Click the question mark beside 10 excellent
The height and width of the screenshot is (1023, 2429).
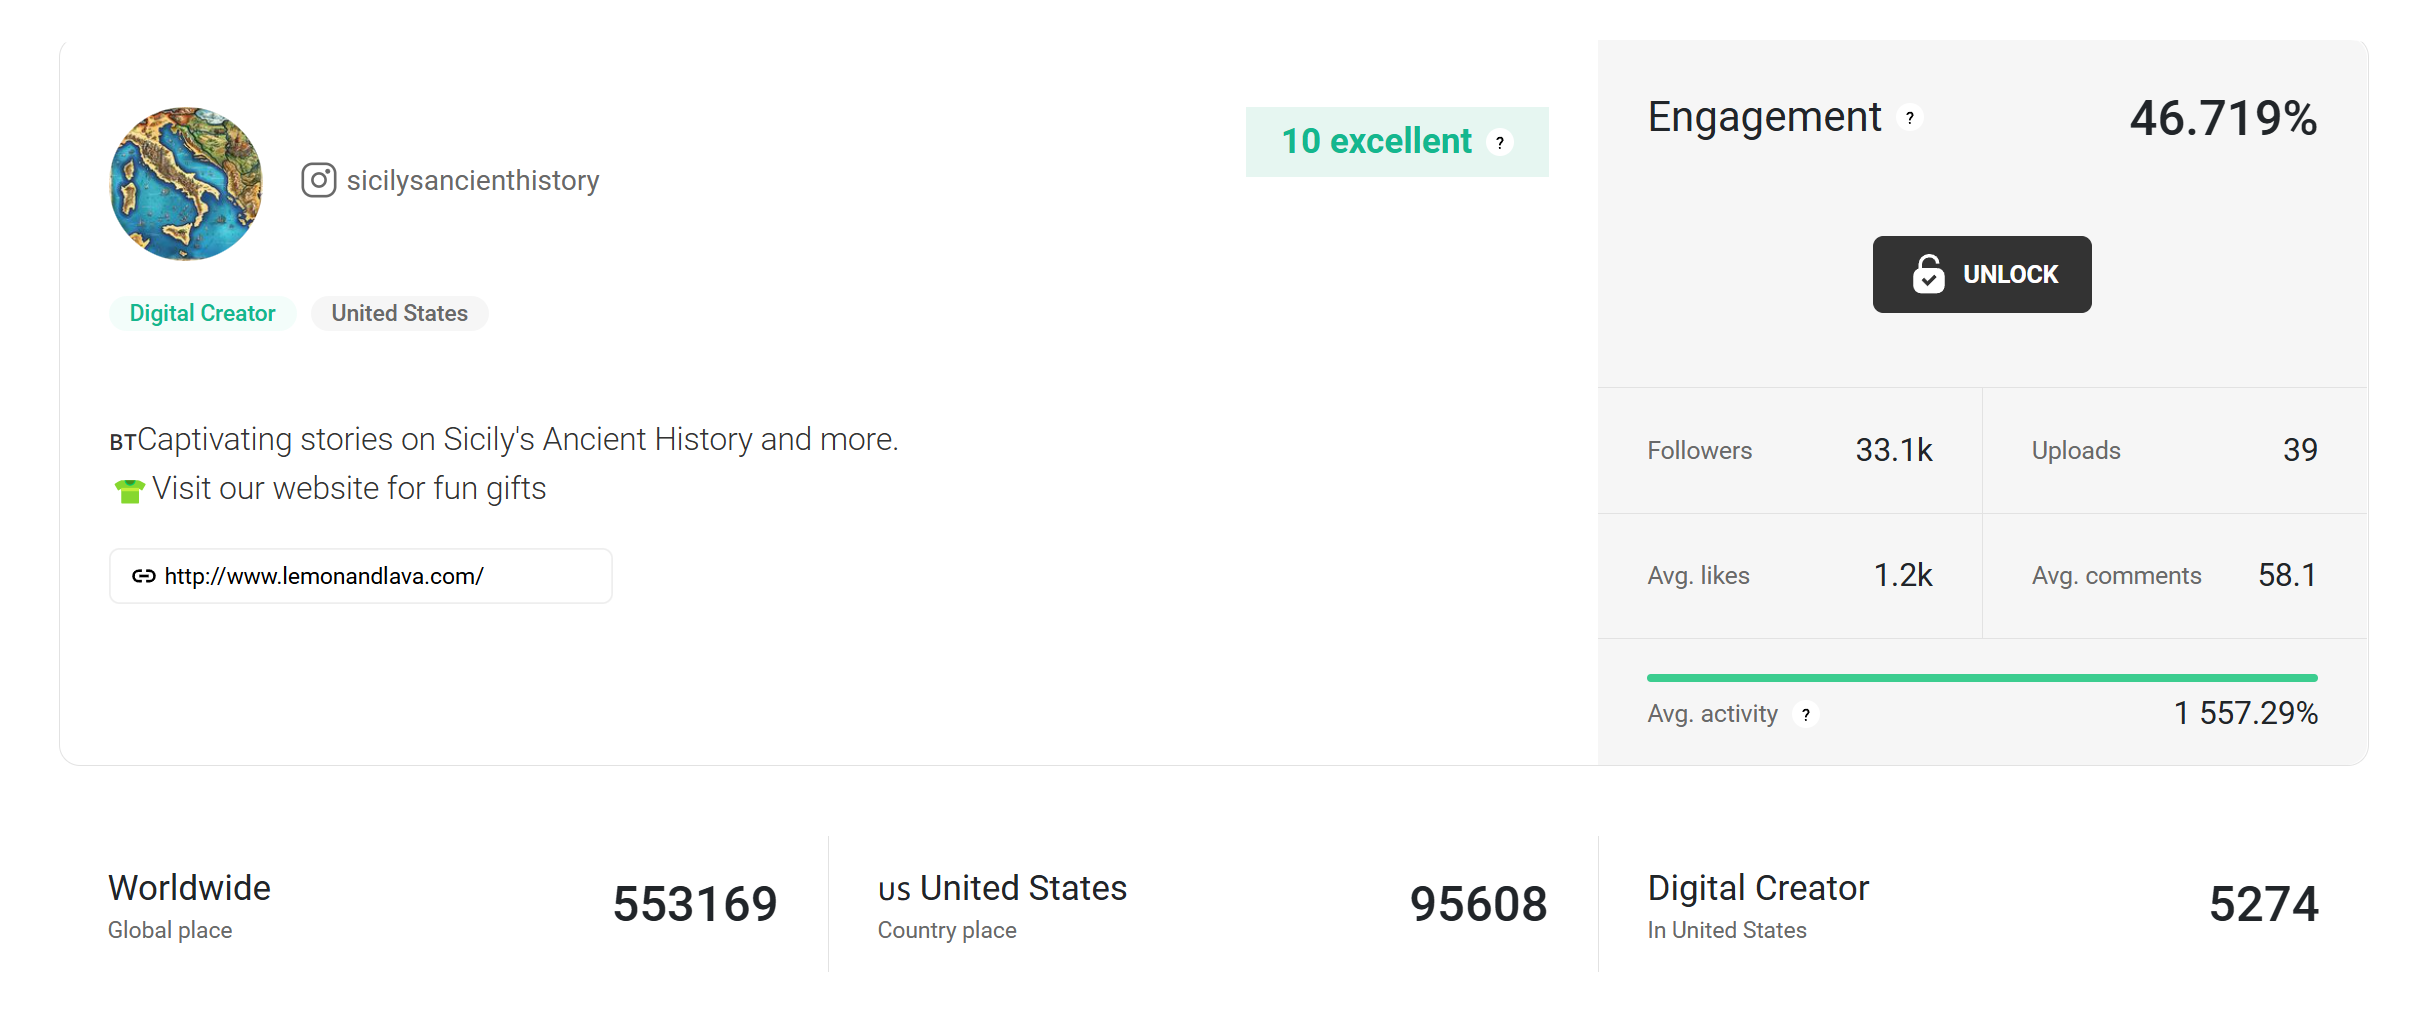tap(1500, 142)
